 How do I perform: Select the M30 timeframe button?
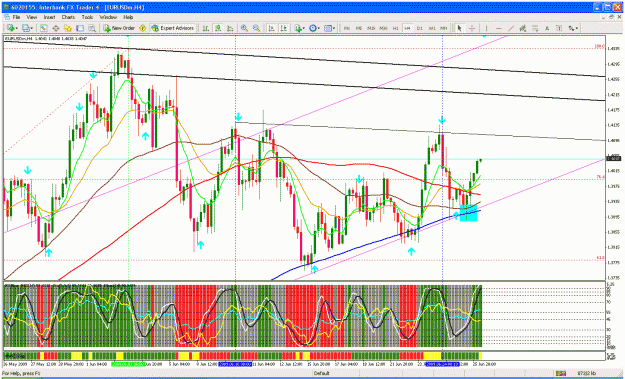(x=383, y=28)
